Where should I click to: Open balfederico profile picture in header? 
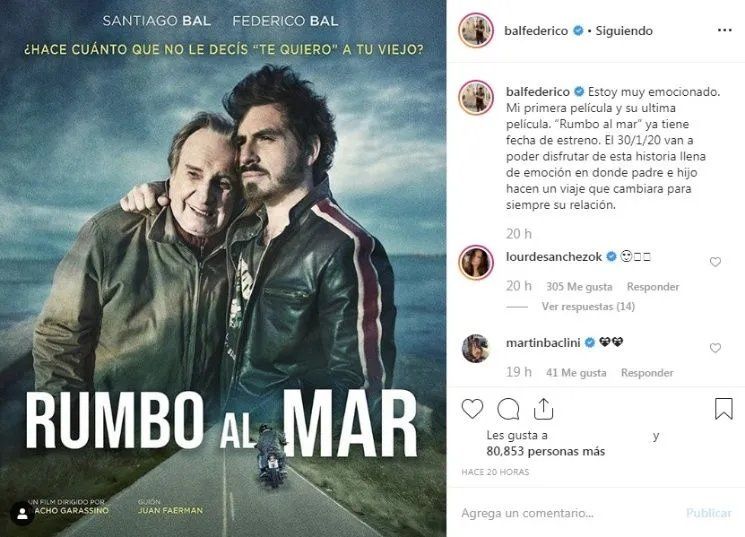pos(476,31)
